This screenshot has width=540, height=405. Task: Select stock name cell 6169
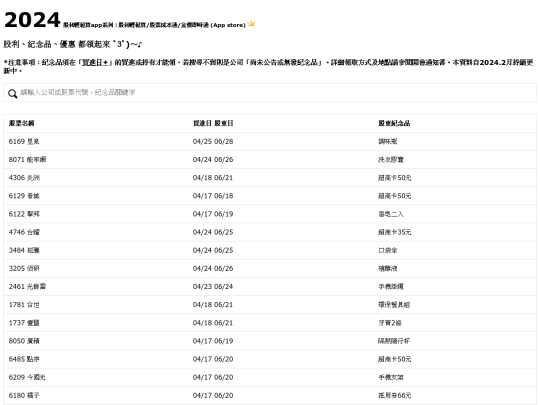(x=24, y=142)
